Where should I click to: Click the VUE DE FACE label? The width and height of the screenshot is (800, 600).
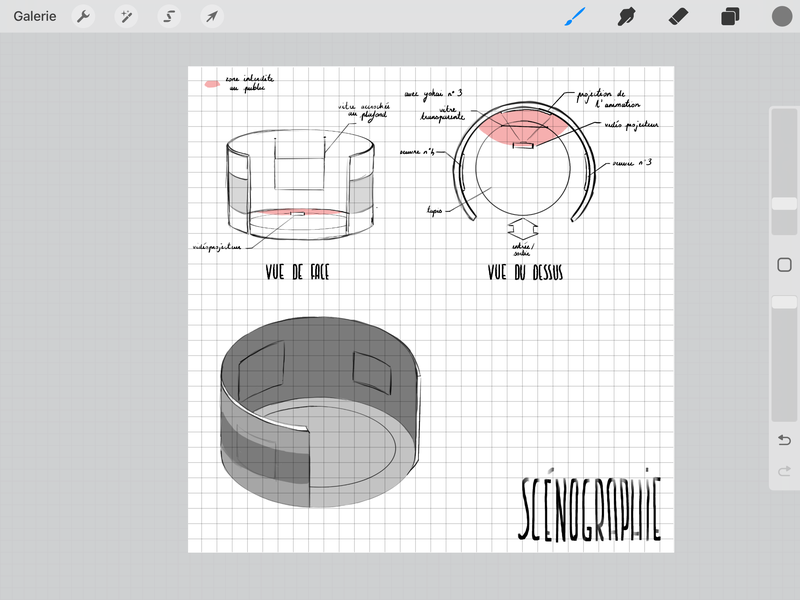tap(298, 272)
